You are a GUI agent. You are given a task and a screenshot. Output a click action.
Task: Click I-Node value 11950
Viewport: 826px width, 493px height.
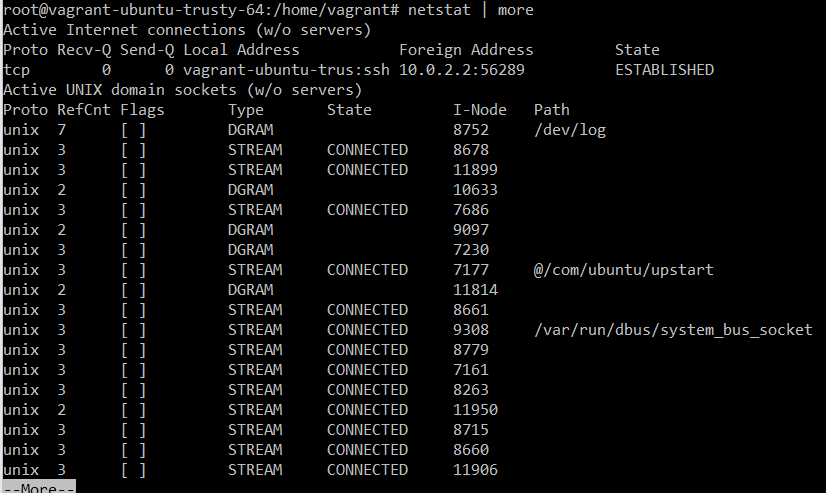point(475,410)
